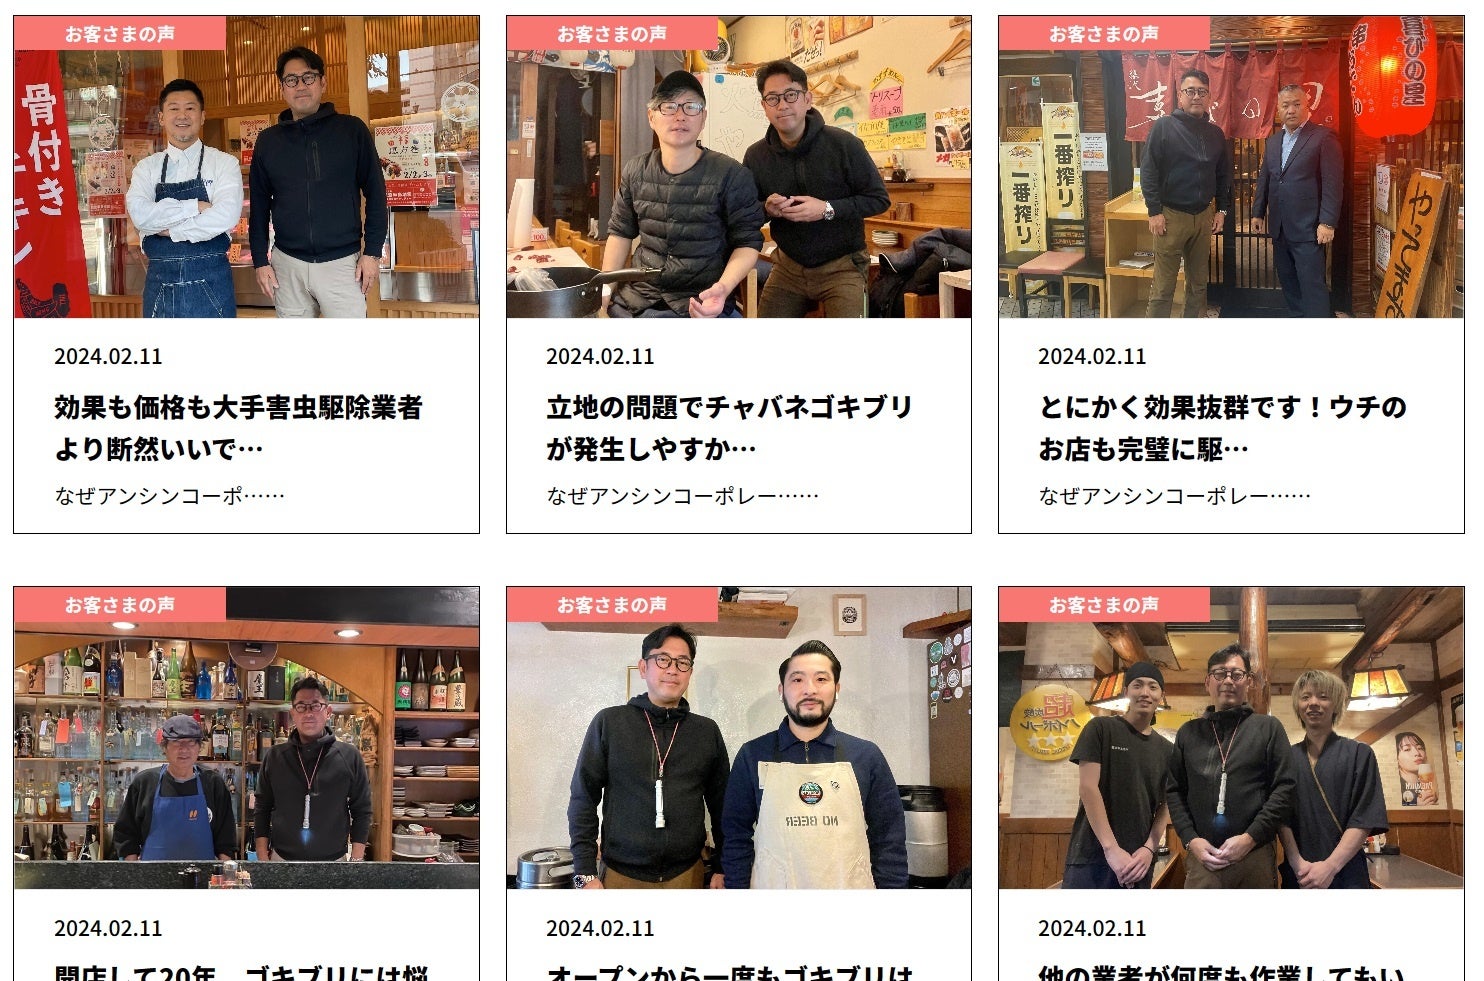
Task: Open photo with red lantern storefront
Action: pyautogui.click(x=1231, y=166)
